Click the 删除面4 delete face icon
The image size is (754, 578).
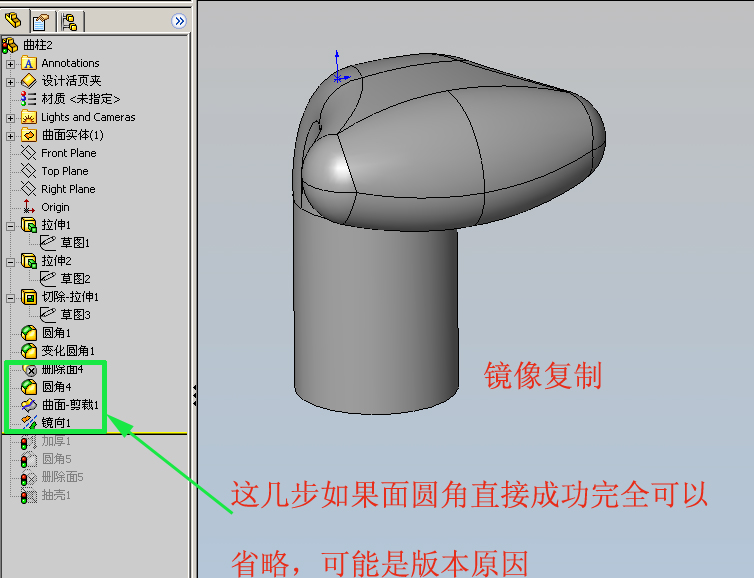pos(30,369)
